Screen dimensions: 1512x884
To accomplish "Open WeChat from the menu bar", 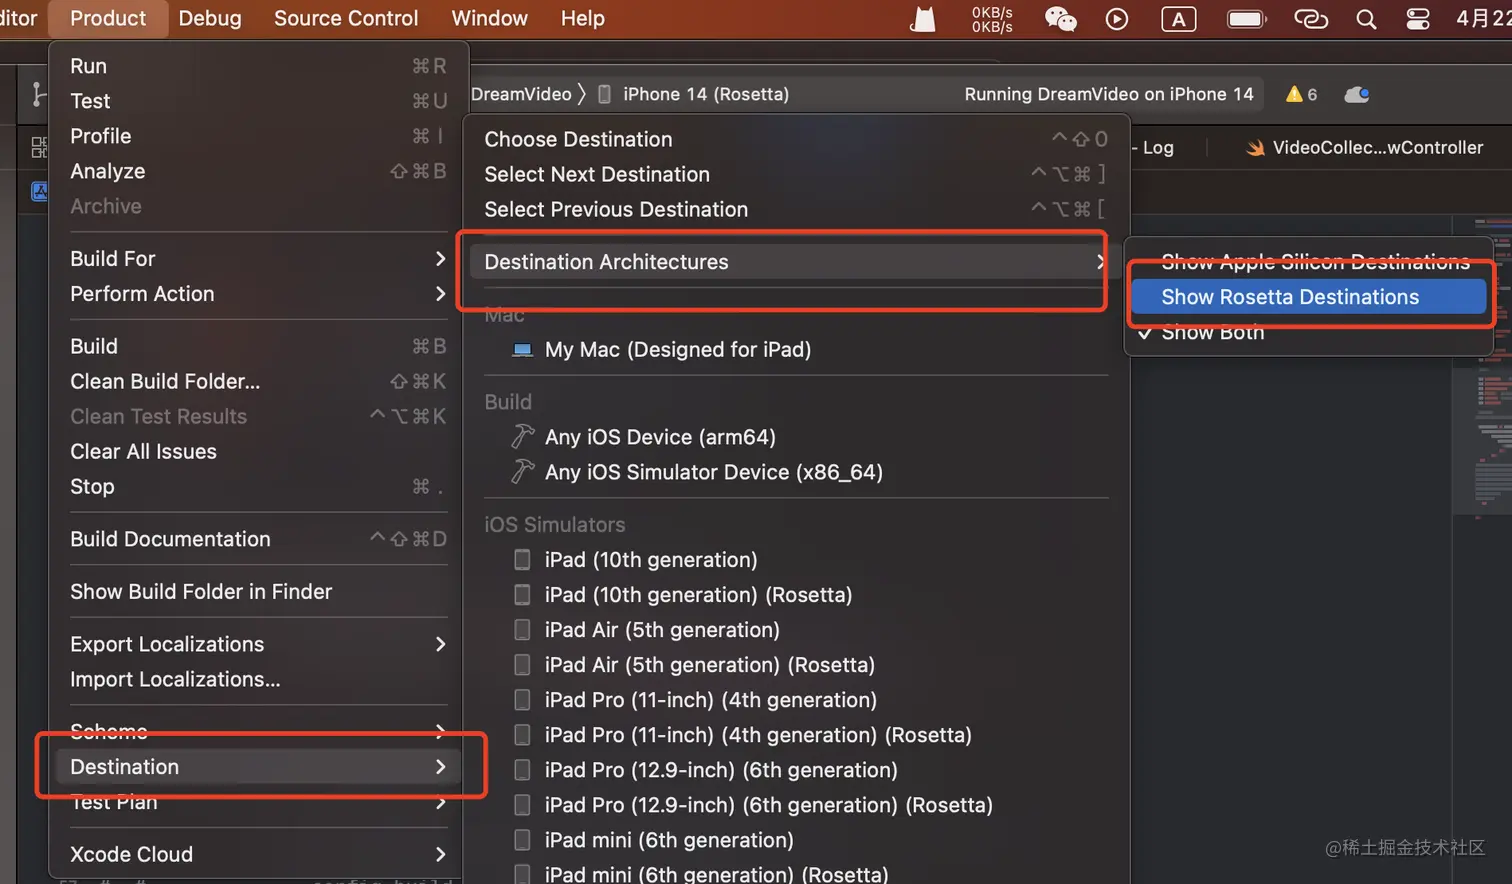I will [1060, 19].
